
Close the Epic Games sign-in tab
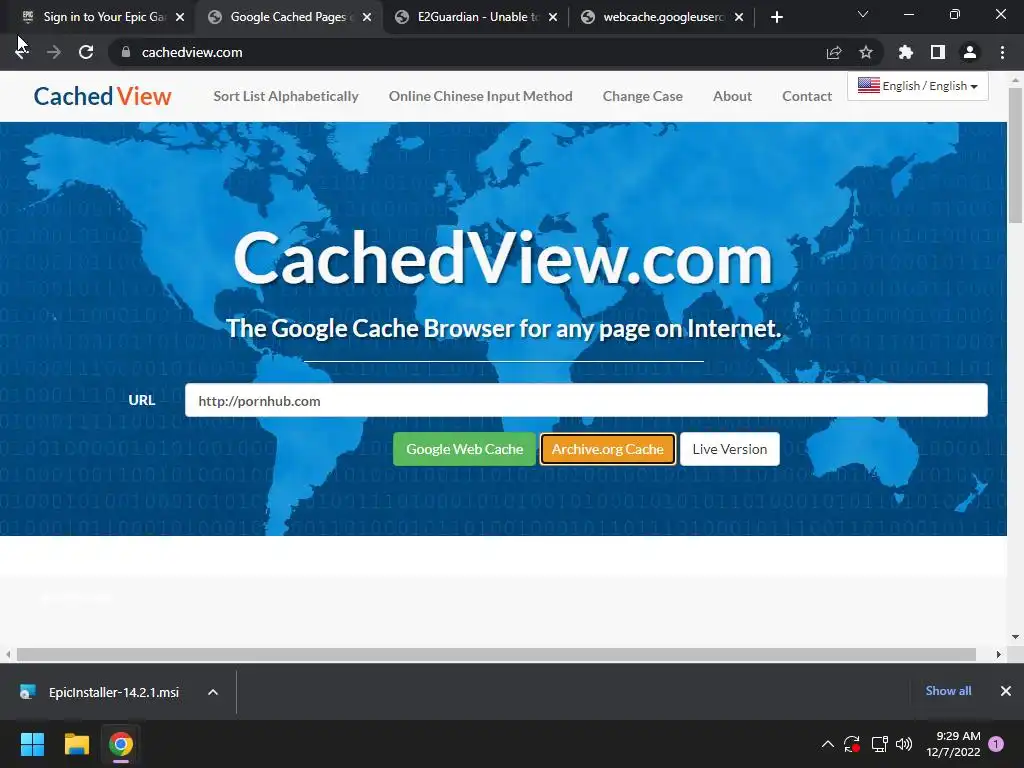[180, 17]
